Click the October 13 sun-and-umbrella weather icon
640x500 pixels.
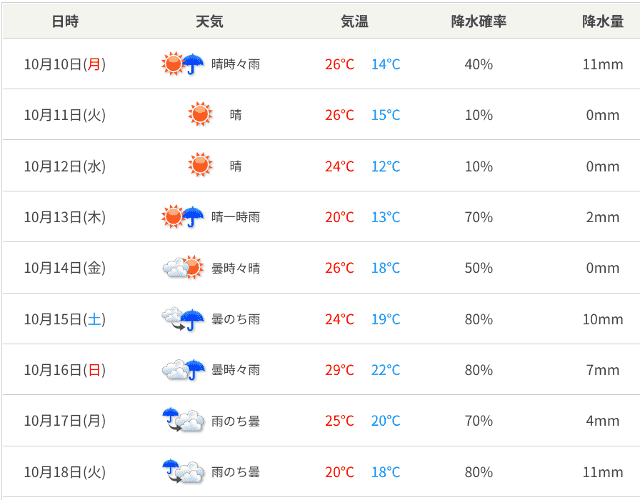point(183,217)
